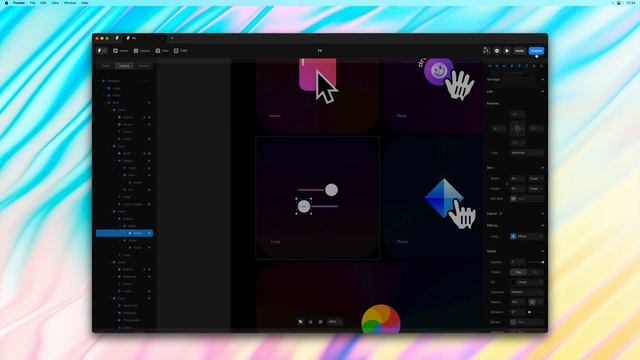Open the Apple menu
This screenshot has width=640, height=360.
tap(6, 2)
